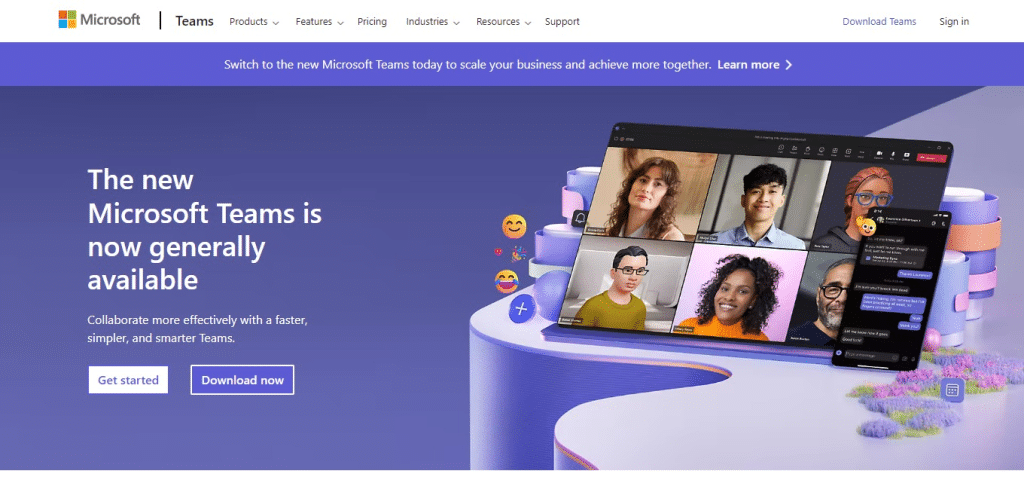
Task: Expand the Industries dropdown menu
Action: 432,22
